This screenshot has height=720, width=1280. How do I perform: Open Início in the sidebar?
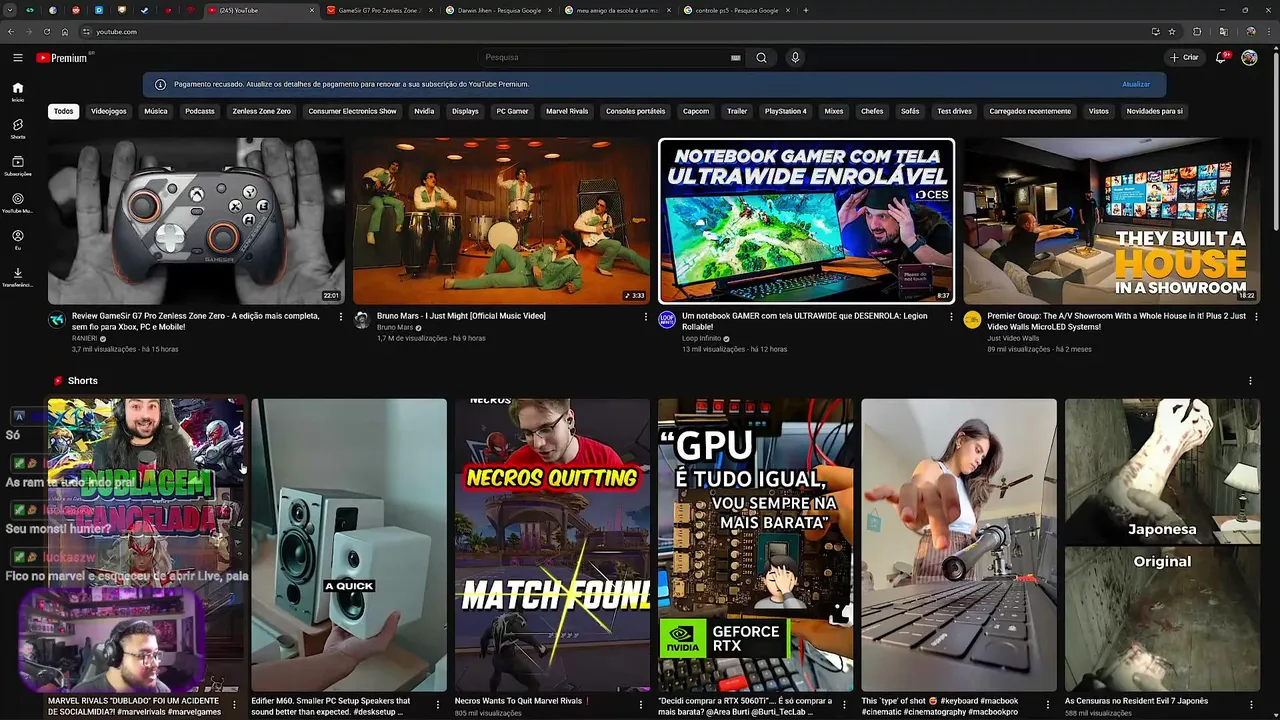tap(18, 92)
